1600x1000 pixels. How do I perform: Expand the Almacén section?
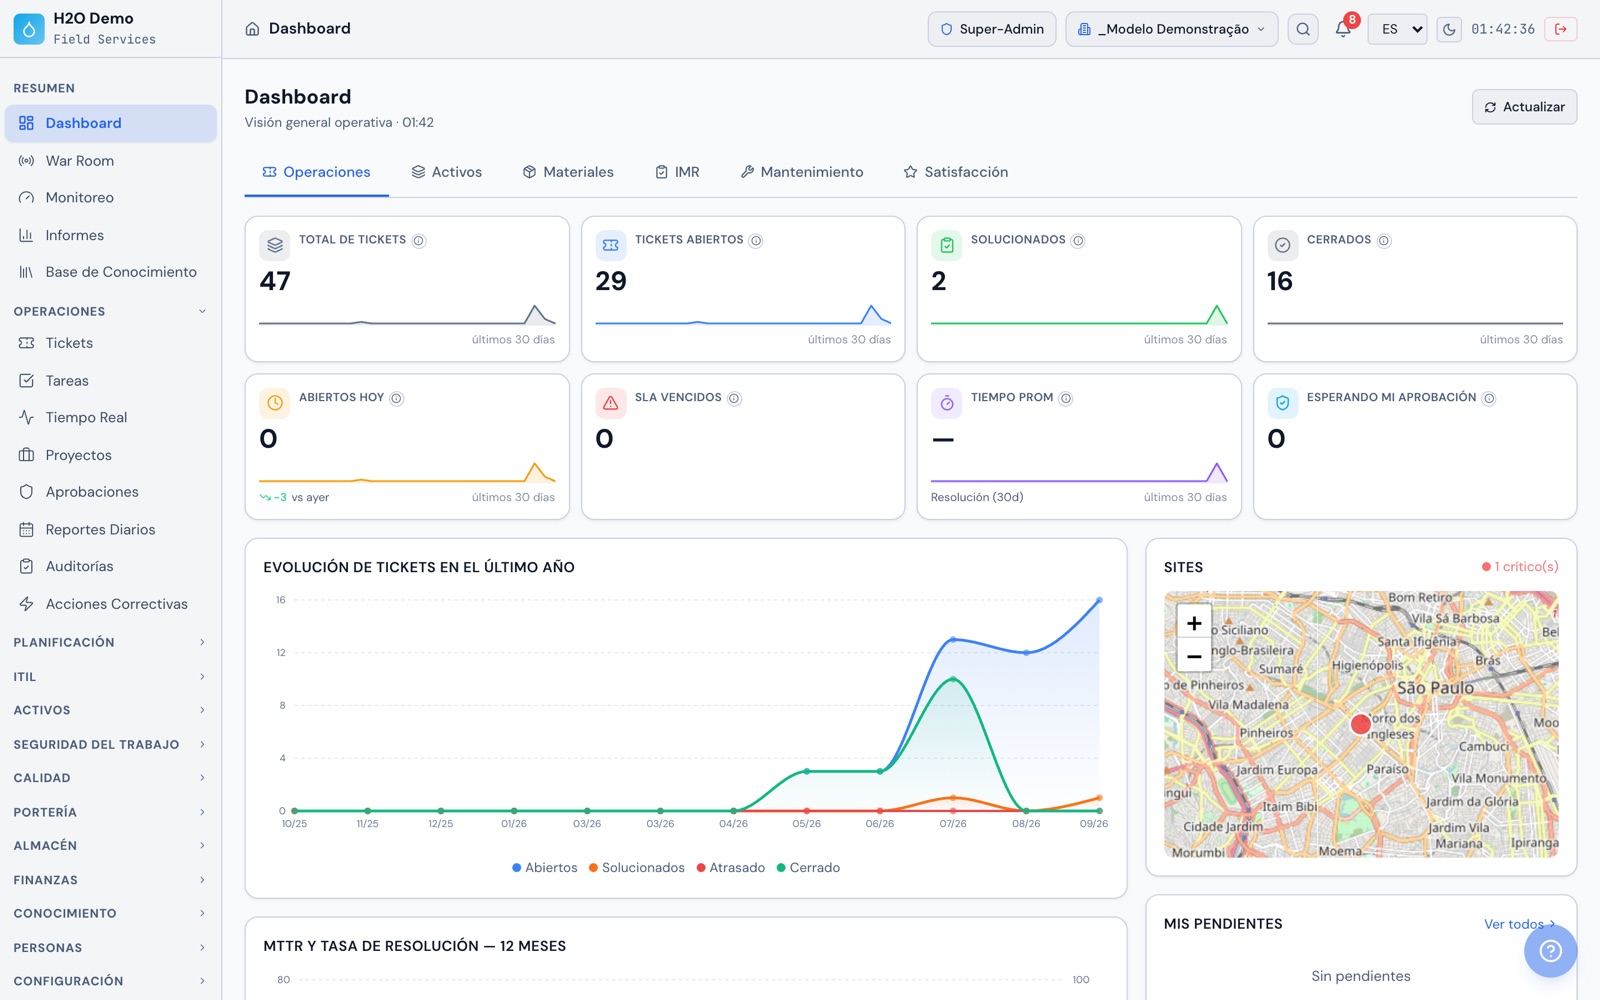[x=111, y=846]
